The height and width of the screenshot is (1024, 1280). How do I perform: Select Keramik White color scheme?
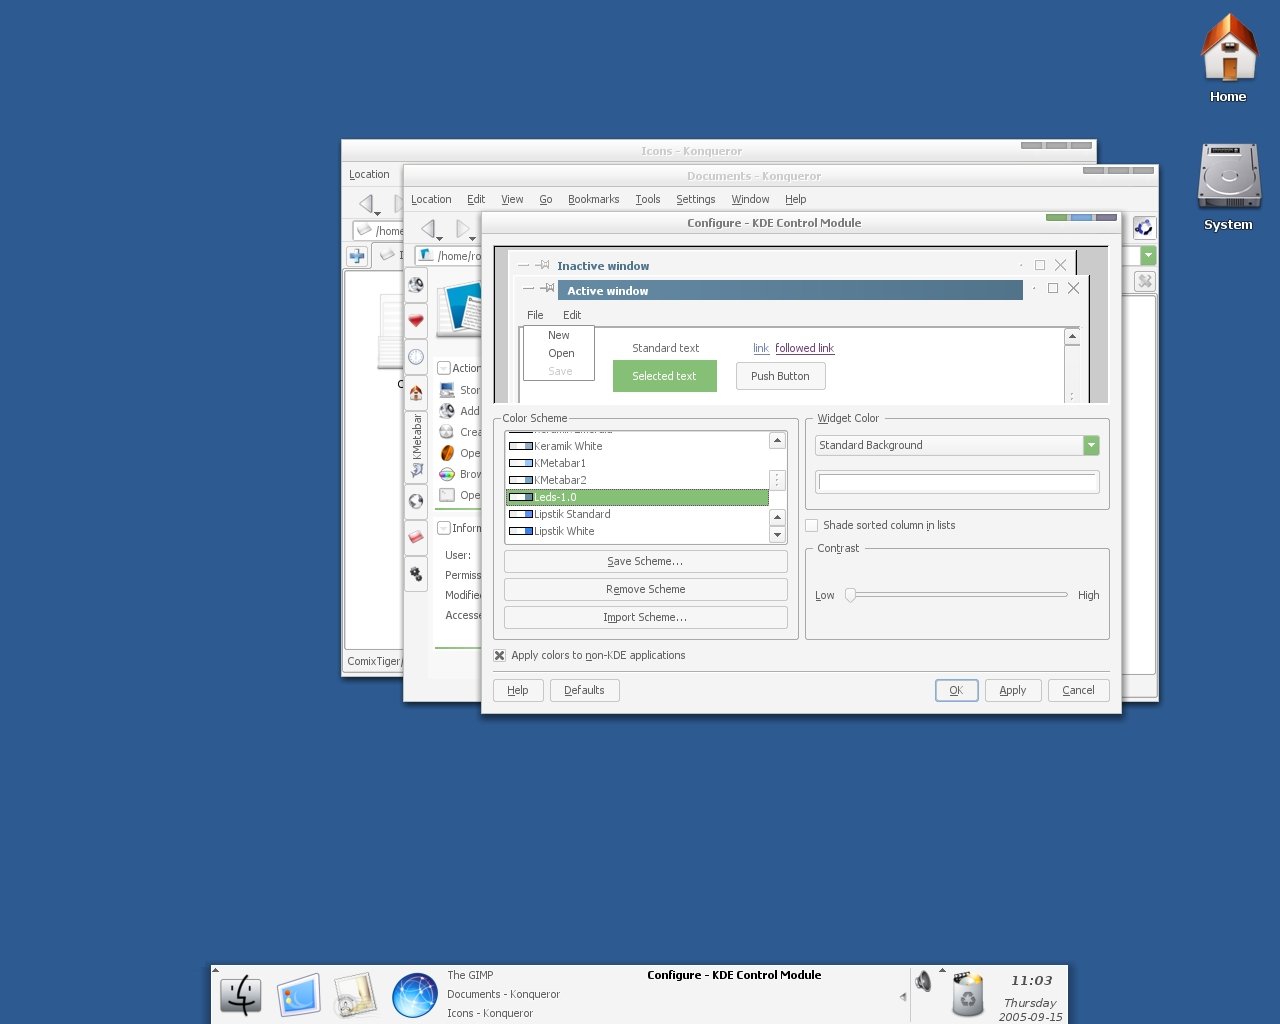tap(637, 446)
